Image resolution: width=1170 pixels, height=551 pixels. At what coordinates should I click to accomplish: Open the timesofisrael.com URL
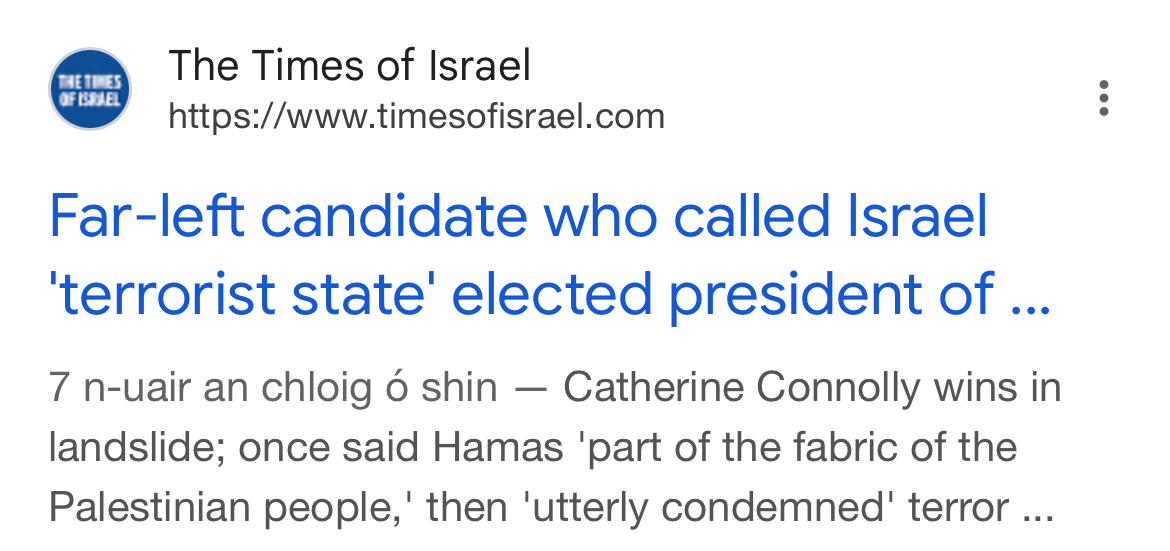[416, 117]
